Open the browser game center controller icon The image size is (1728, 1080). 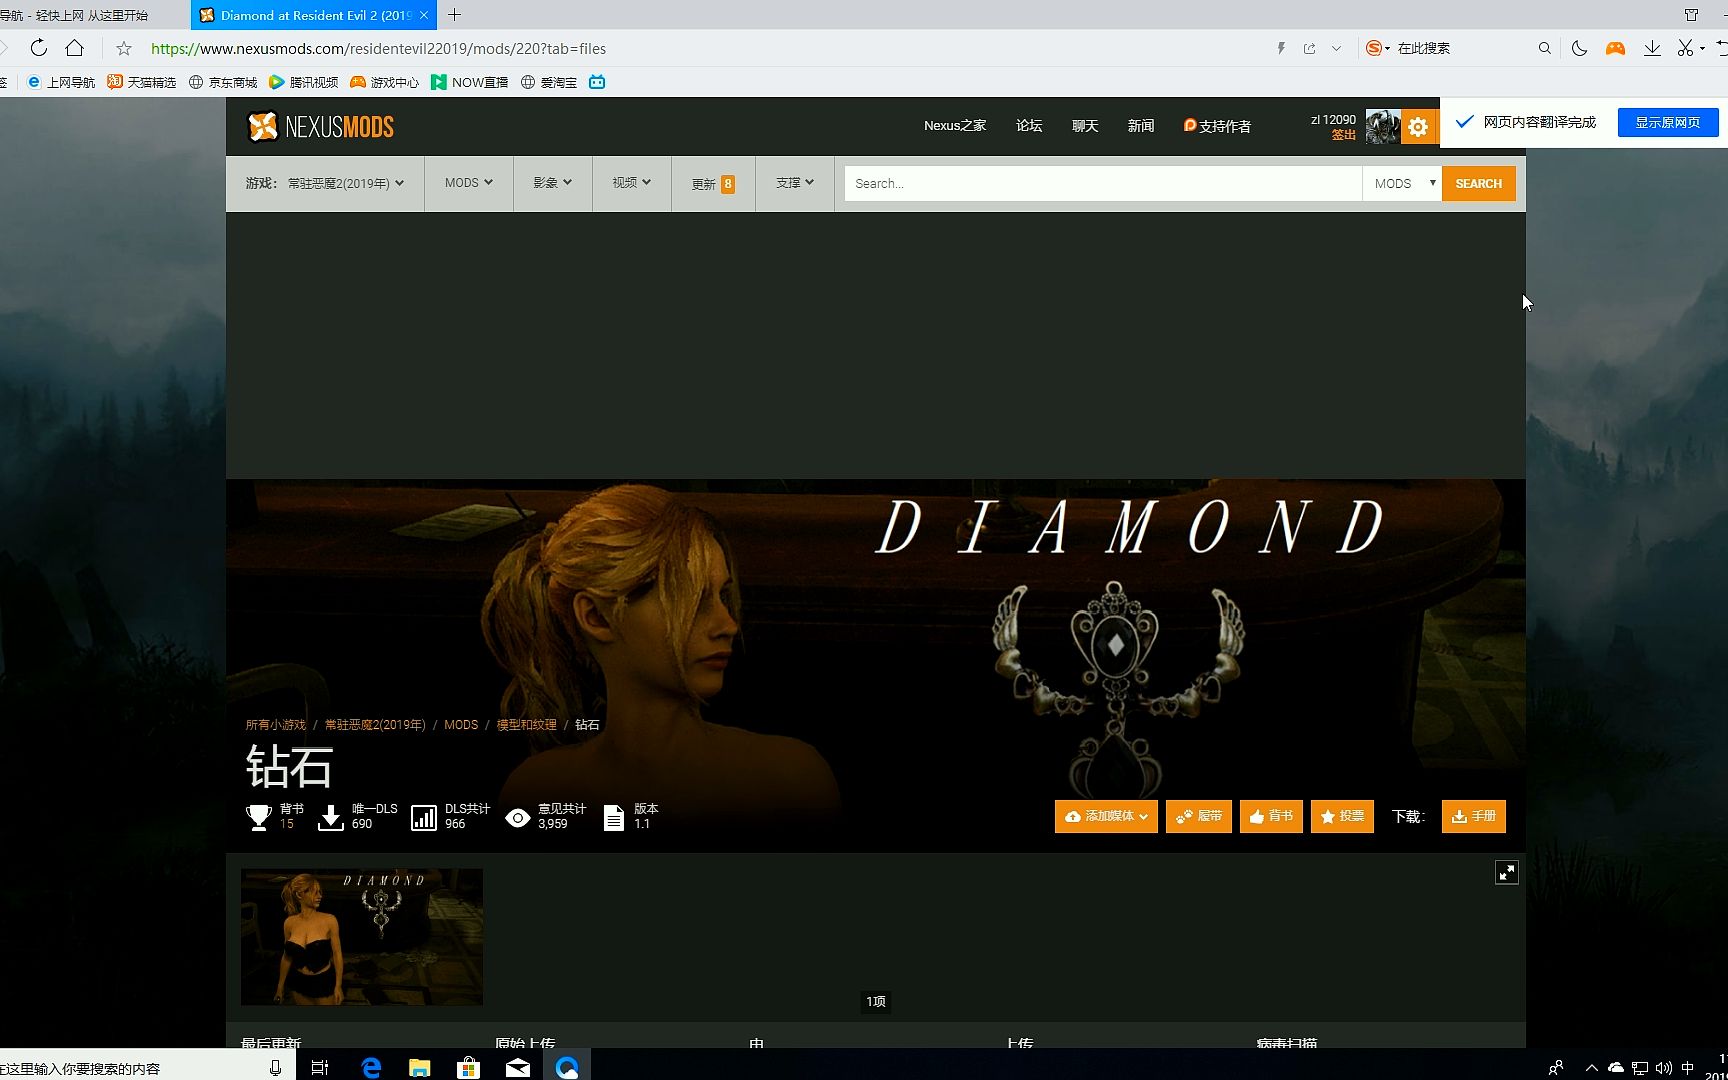pos(1616,47)
